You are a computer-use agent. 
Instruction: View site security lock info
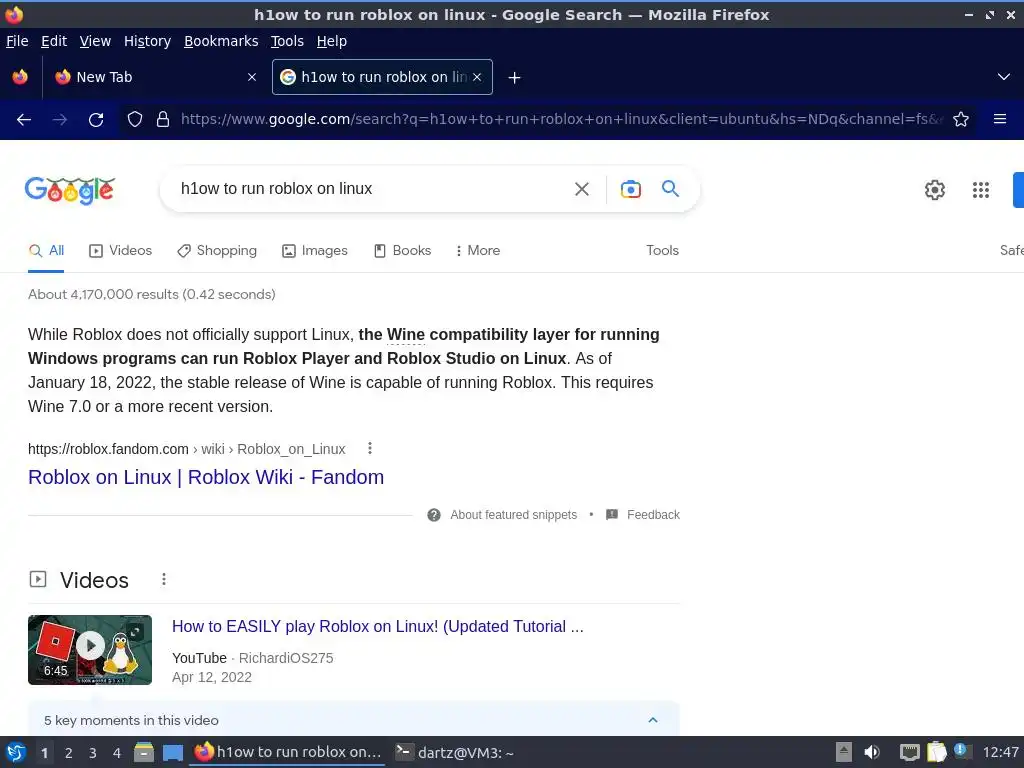pos(163,120)
